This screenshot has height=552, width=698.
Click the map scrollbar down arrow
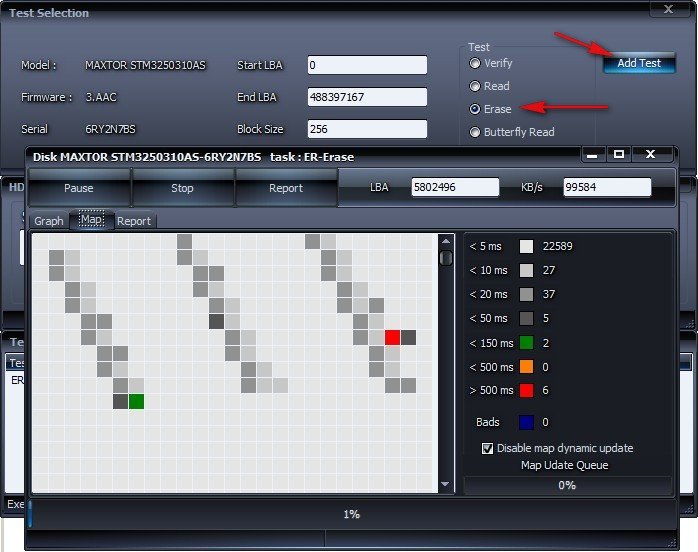tap(446, 485)
